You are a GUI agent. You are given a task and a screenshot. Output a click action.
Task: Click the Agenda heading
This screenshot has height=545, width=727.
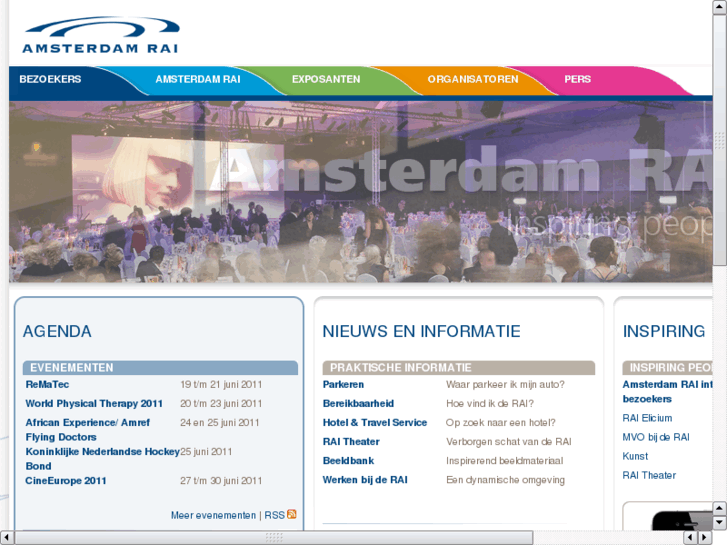tap(57, 331)
